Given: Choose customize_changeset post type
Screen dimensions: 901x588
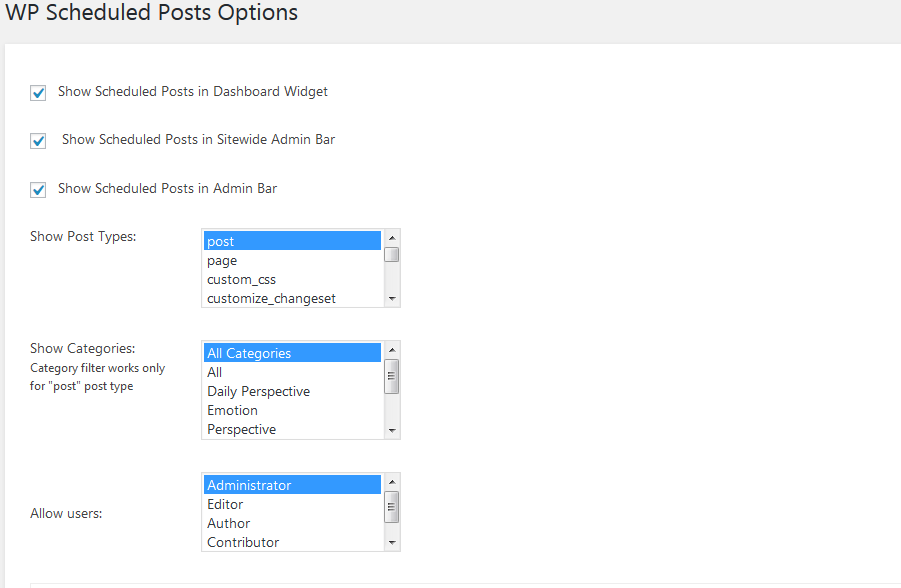Looking at the screenshot, I should 271,299.
